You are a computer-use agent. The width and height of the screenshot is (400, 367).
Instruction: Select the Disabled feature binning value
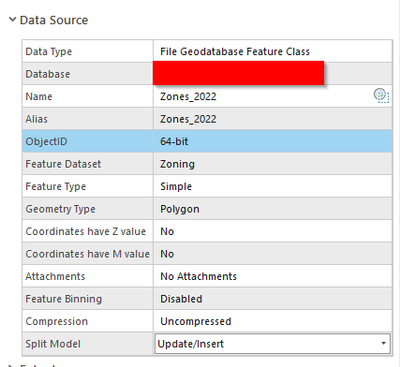[181, 299]
